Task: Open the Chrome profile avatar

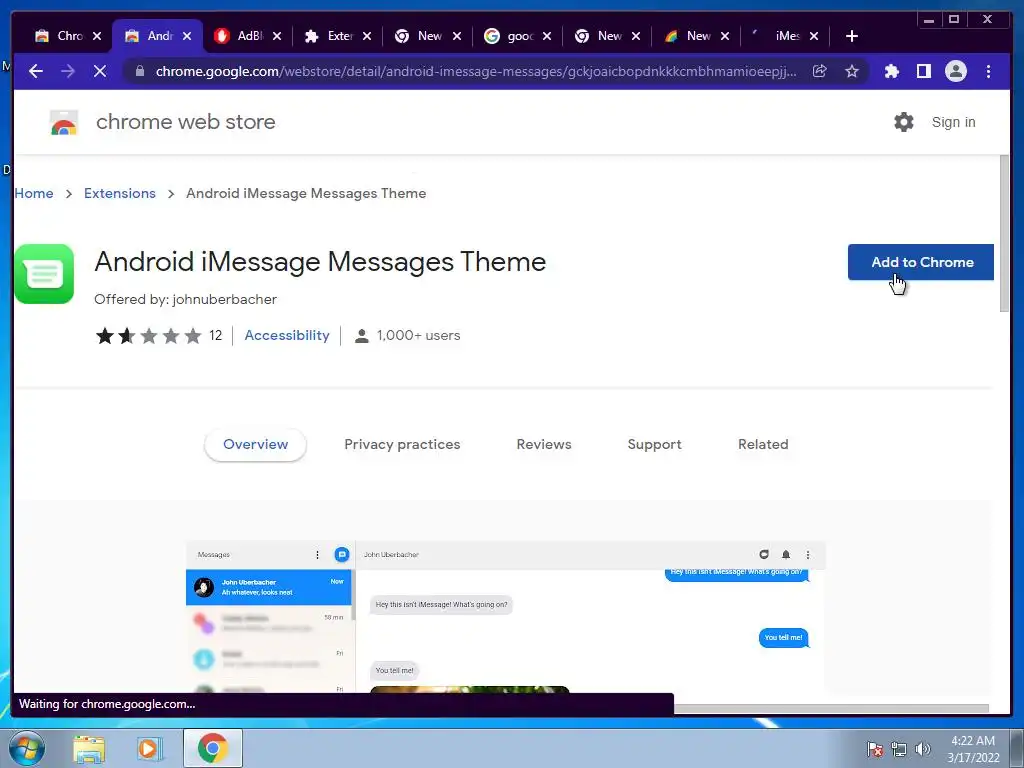Action: click(955, 71)
